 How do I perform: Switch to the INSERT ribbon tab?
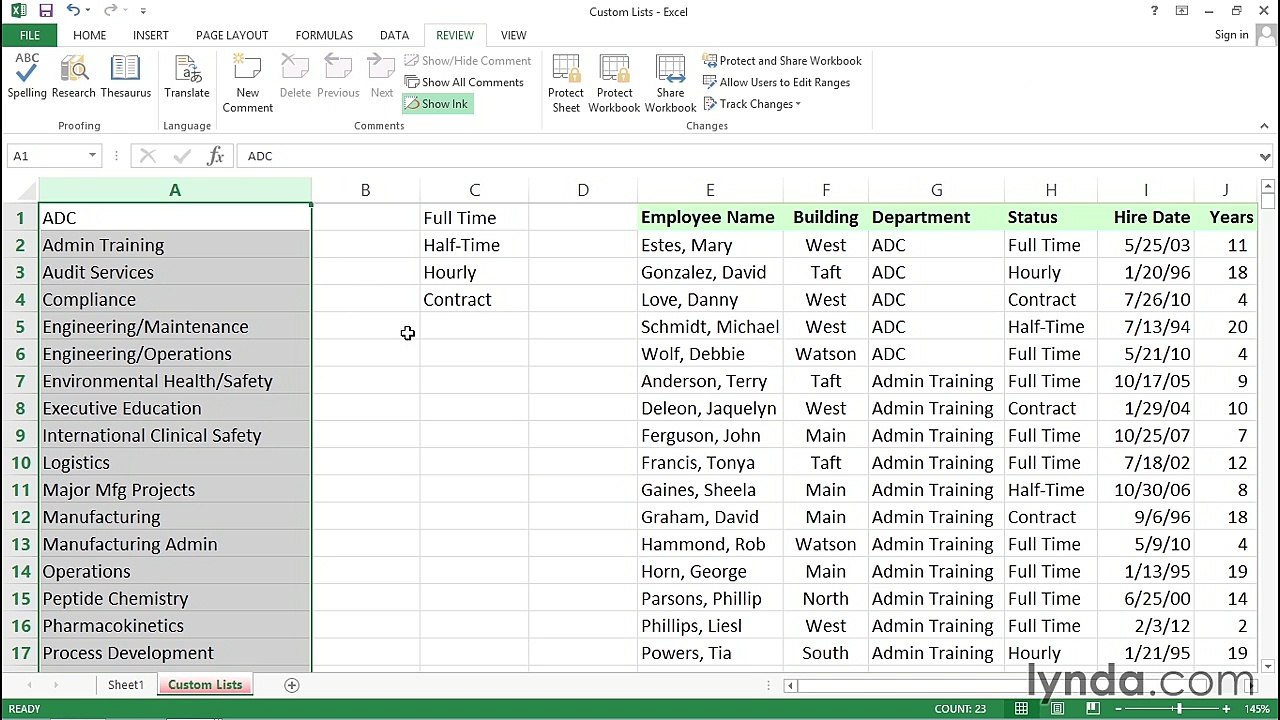point(151,35)
